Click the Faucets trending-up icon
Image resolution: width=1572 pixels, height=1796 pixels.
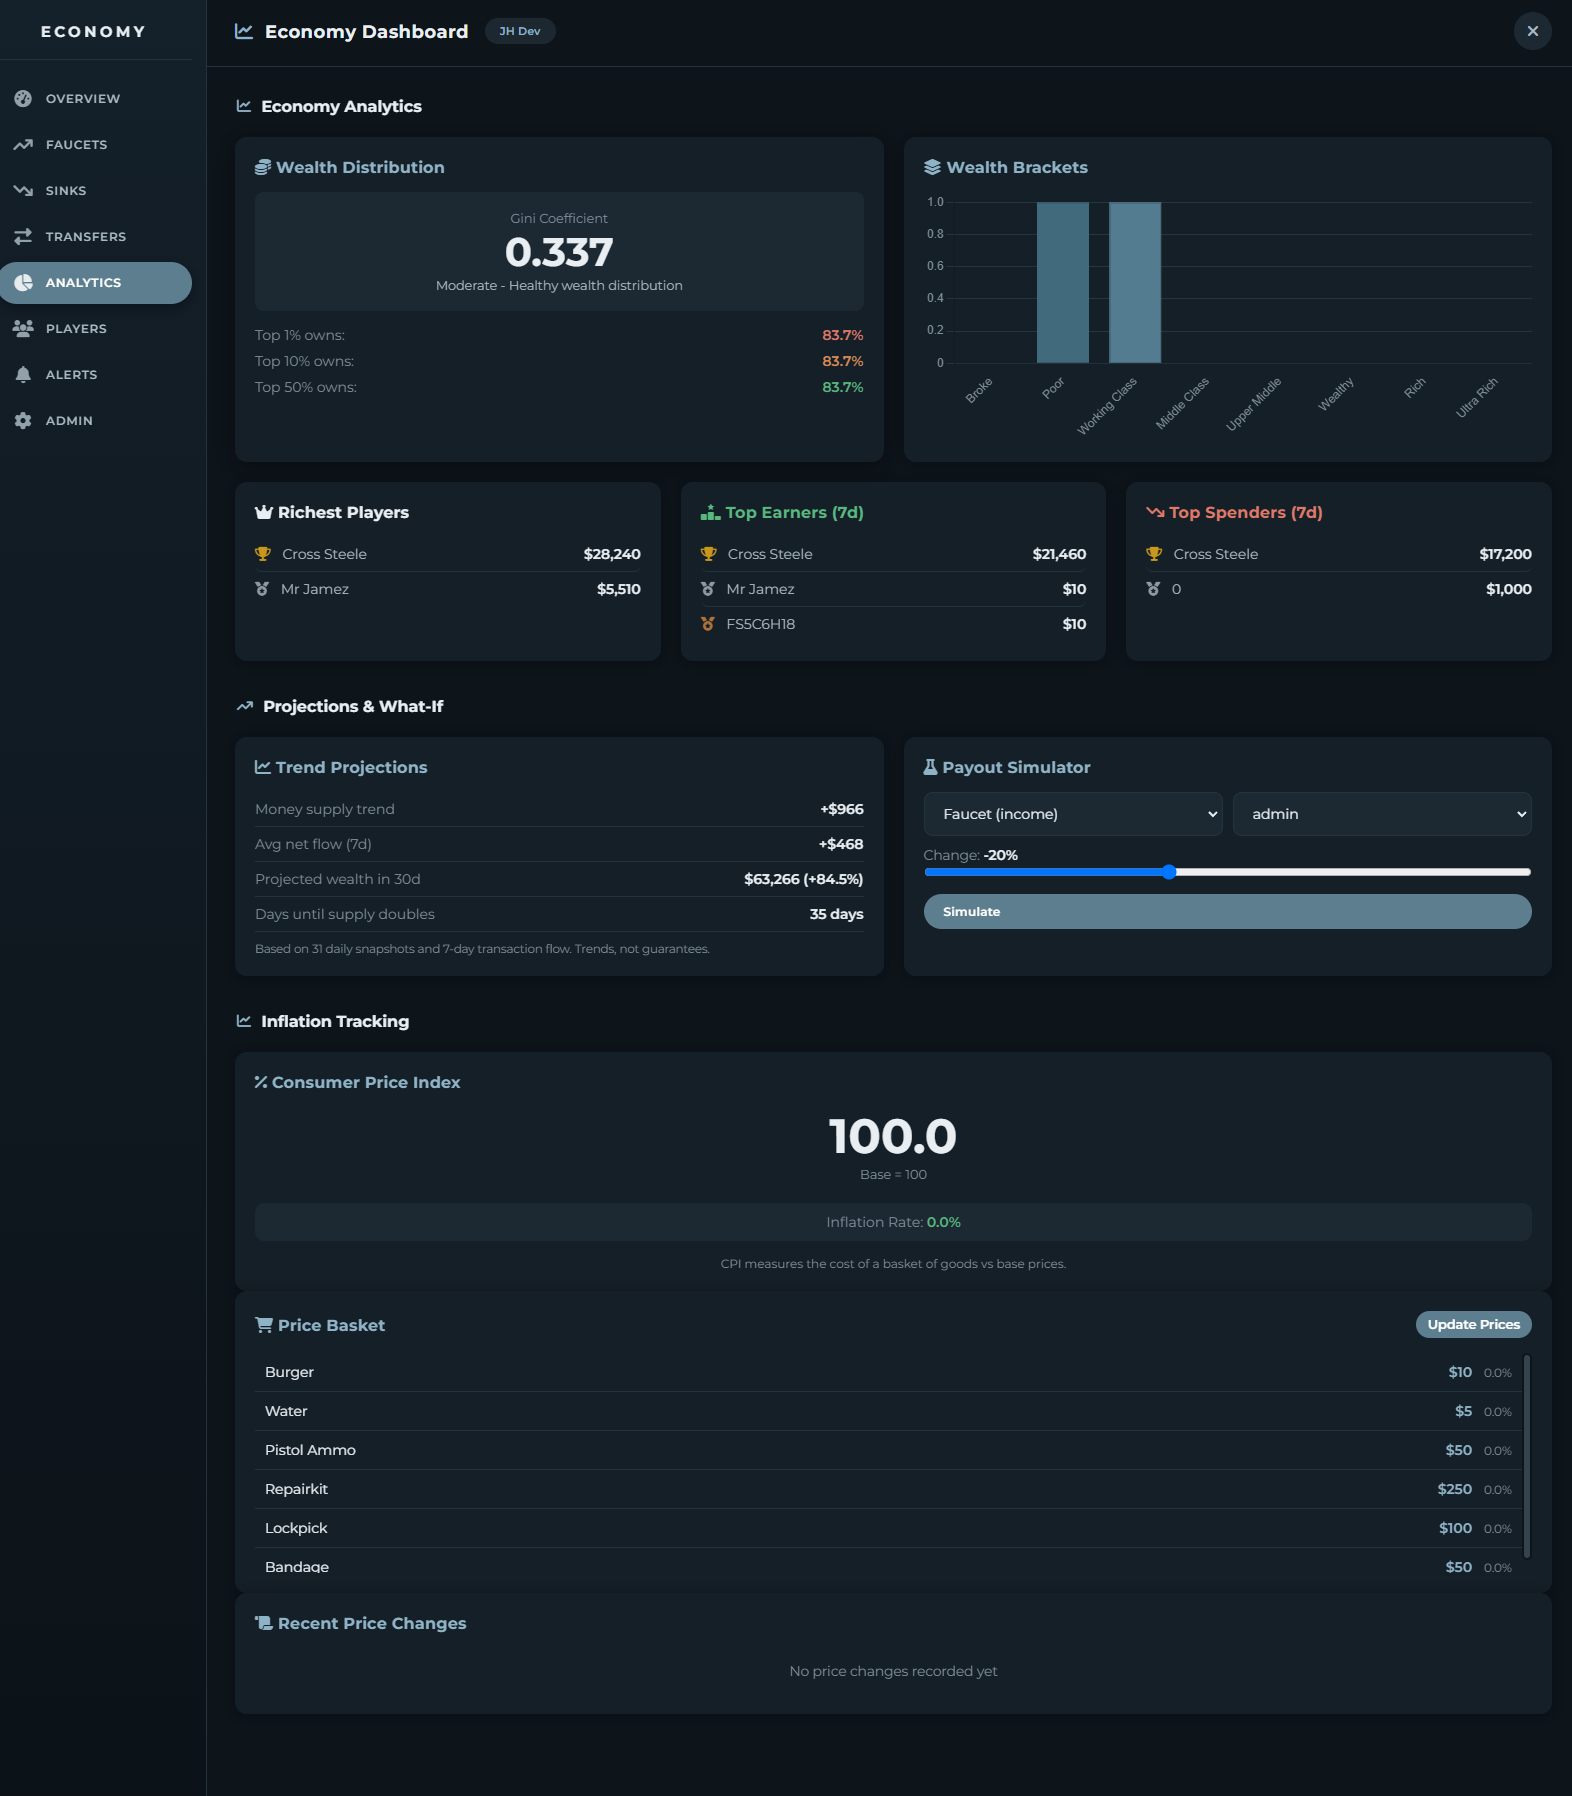23,144
